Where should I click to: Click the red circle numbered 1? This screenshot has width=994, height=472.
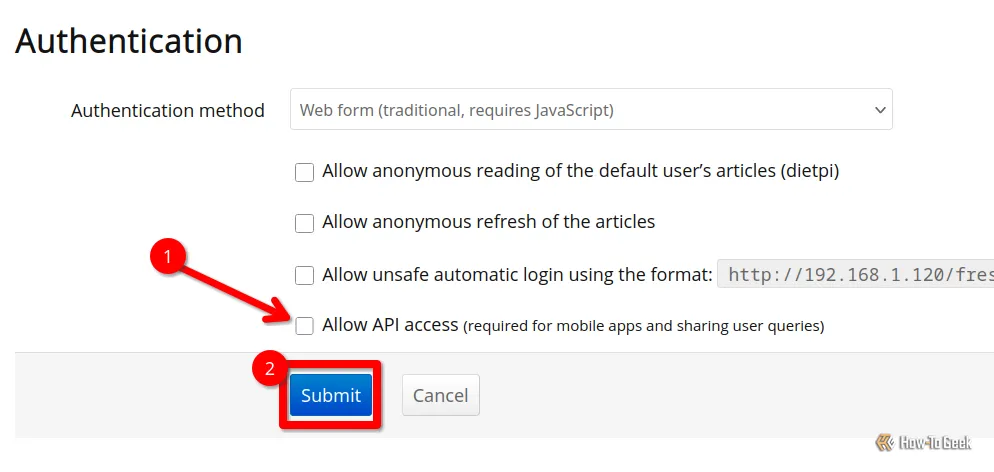[168, 257]
